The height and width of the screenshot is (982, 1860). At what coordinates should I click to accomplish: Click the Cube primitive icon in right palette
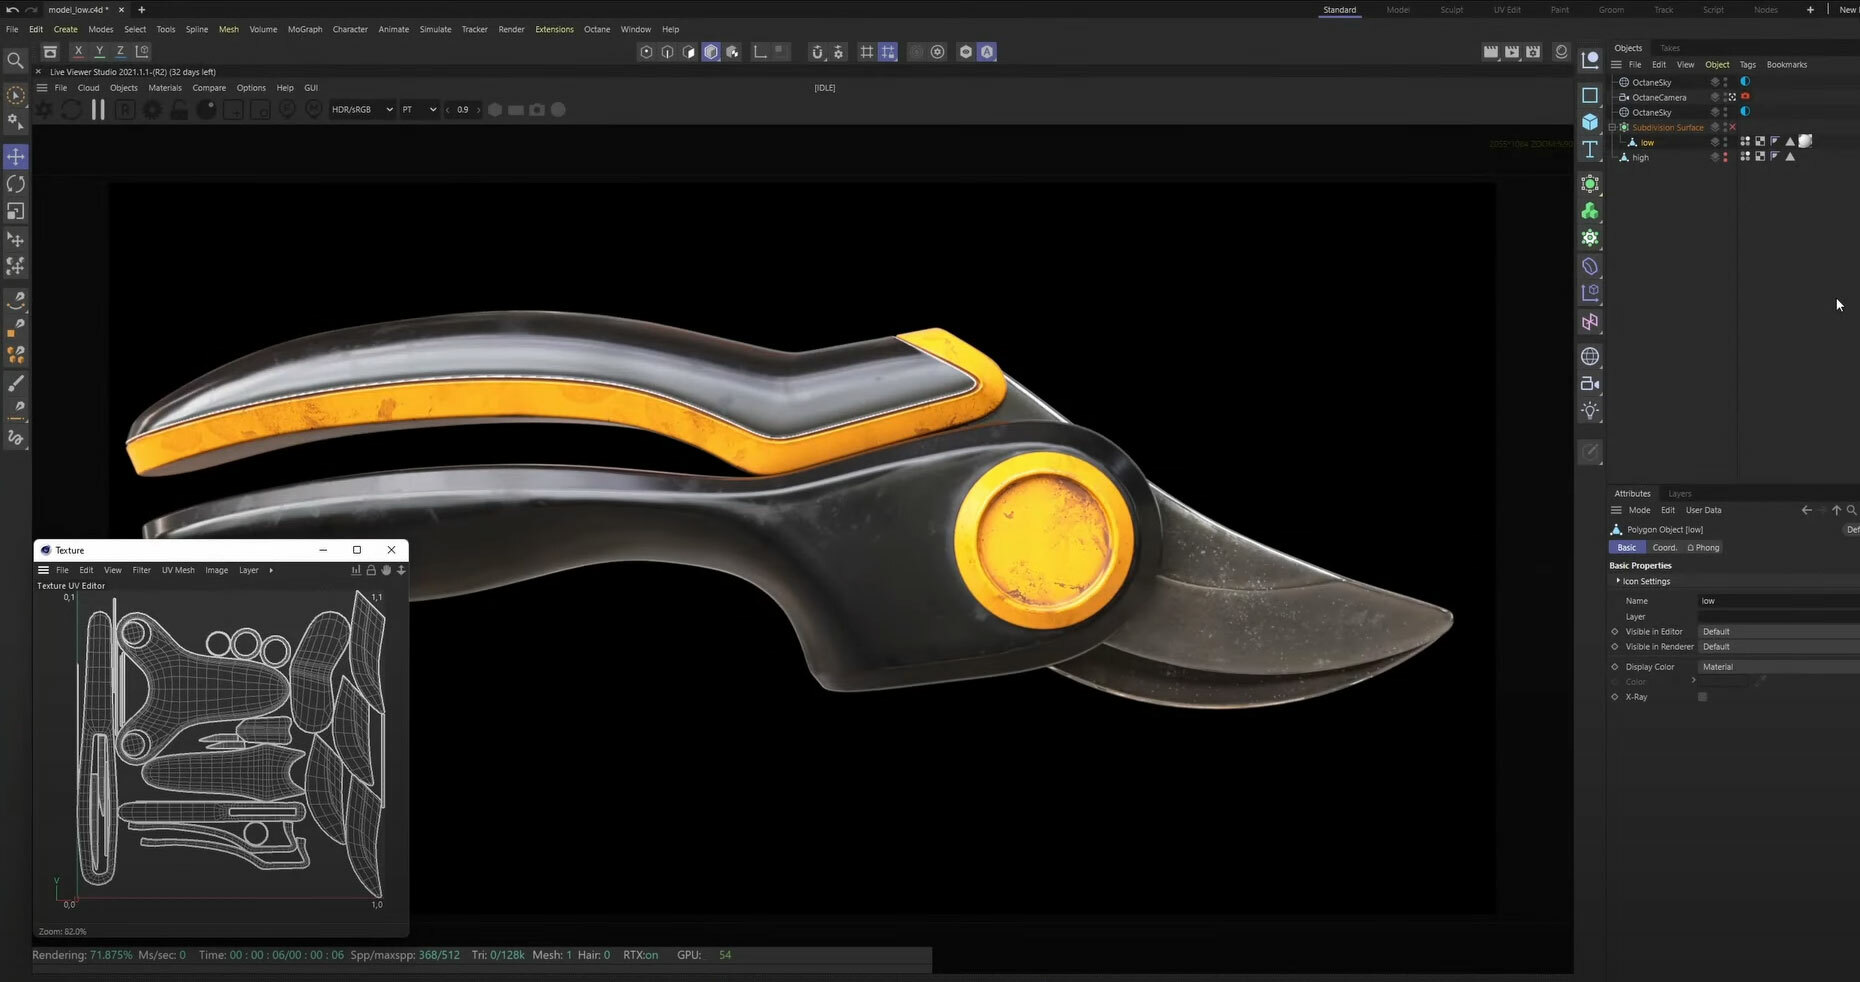tap(1590, 122)
